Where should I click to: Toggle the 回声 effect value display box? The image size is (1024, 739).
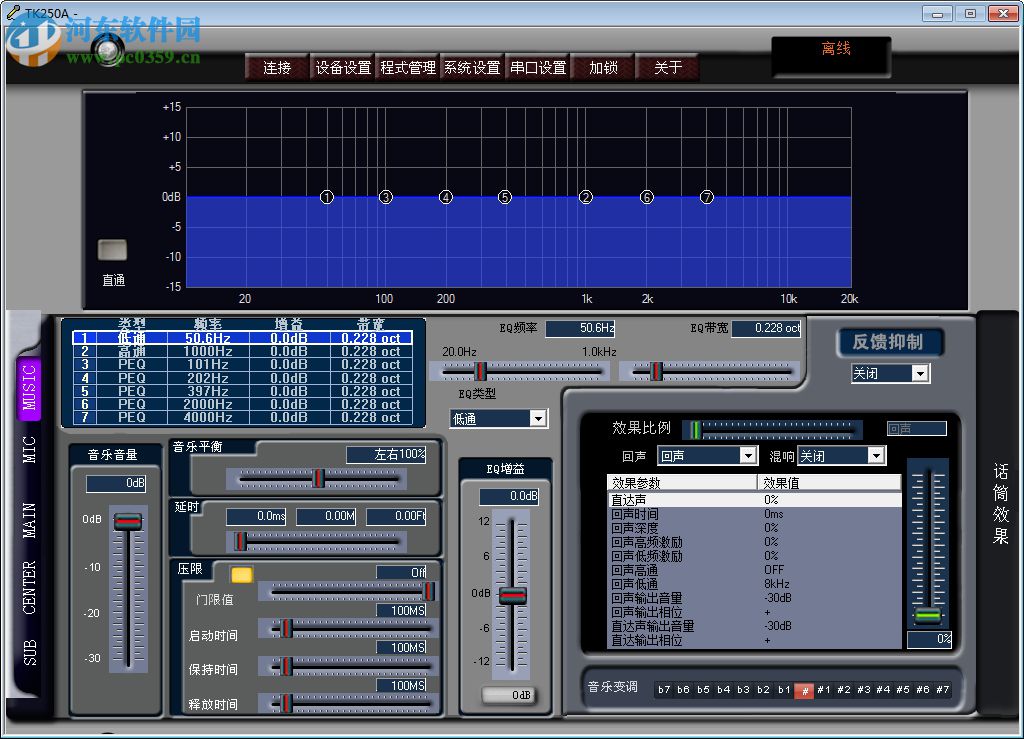pyautogui.click(x=918, y=428)
